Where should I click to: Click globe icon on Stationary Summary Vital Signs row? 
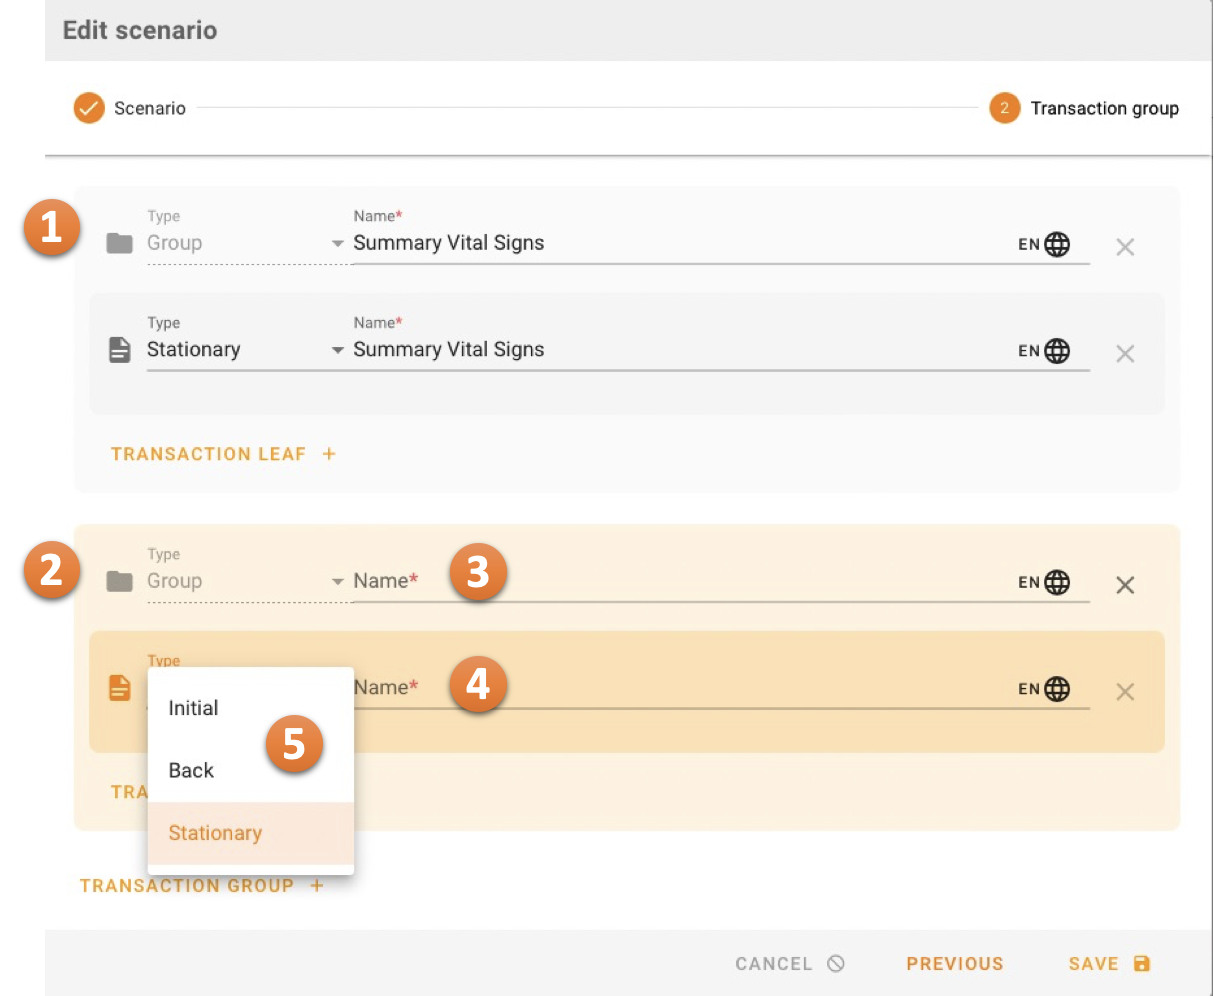pos(1056,351)
